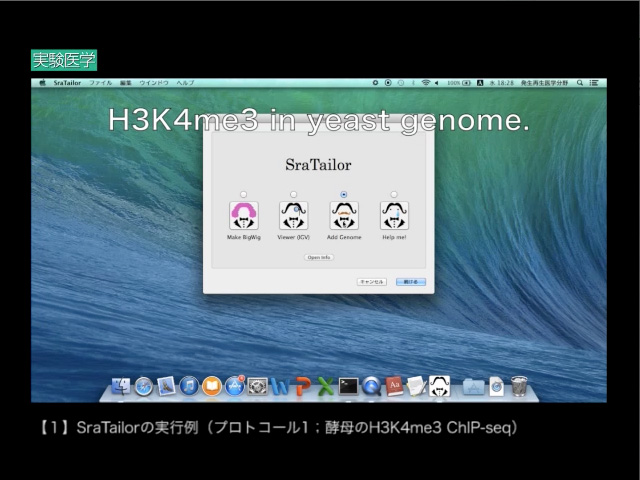This screenshot has width=640, height=480.
Task: Open the Trash in the Dock
Action: click(519, 386)
